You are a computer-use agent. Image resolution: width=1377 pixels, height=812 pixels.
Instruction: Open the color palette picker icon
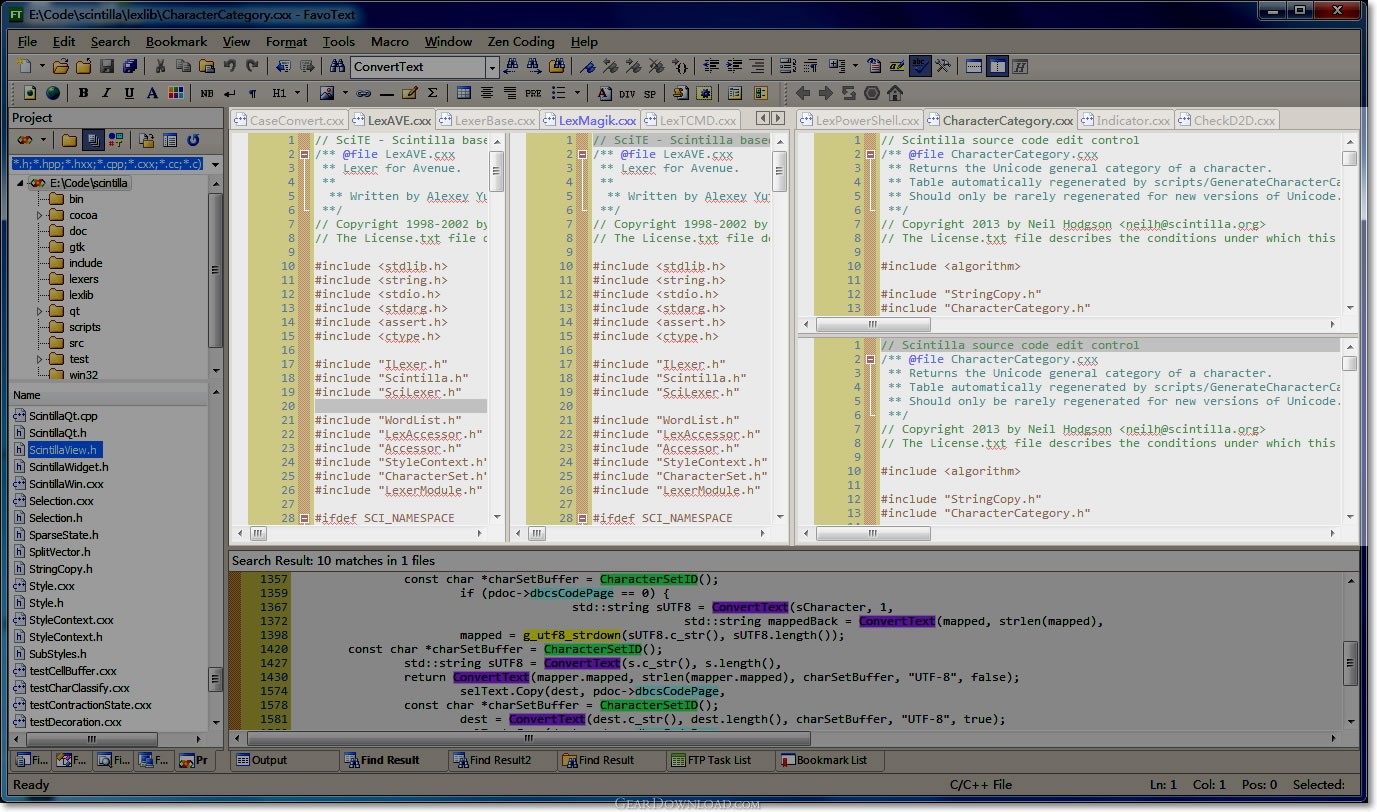(176, 94)
